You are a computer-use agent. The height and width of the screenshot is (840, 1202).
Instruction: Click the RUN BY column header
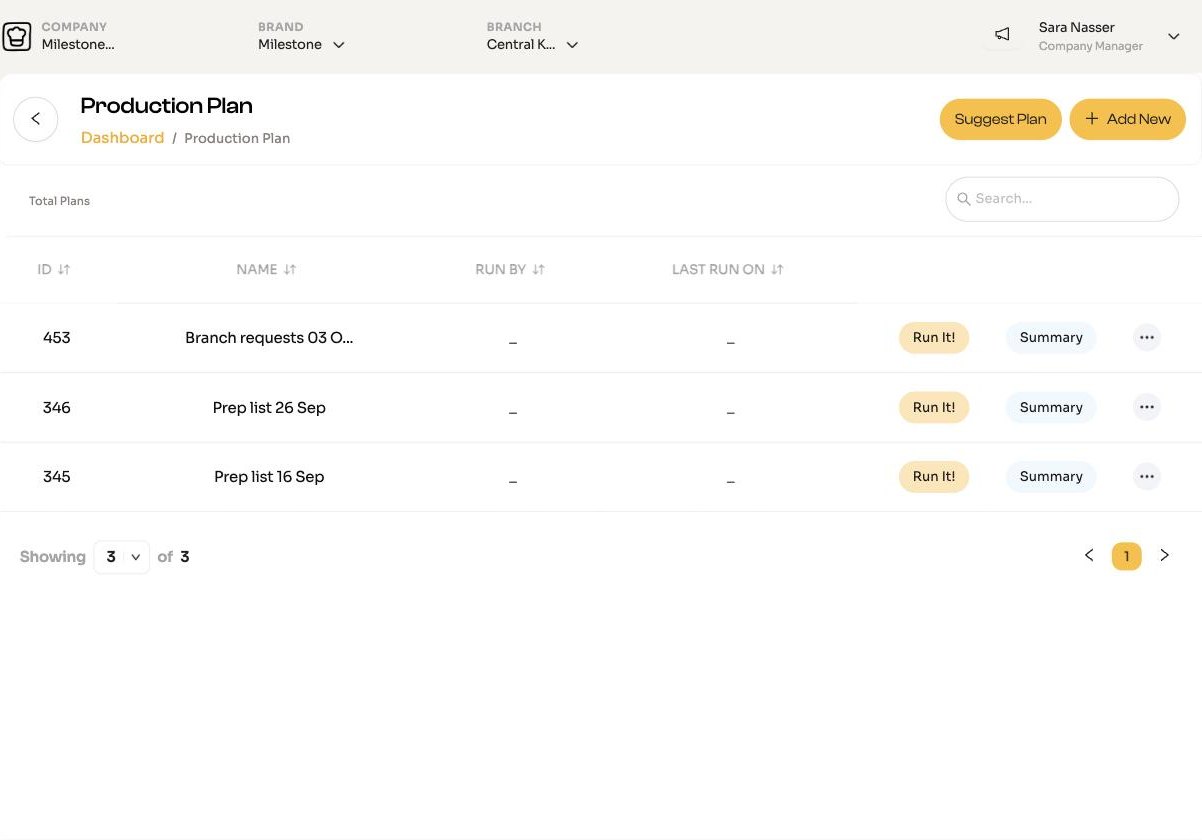[500, 270]
